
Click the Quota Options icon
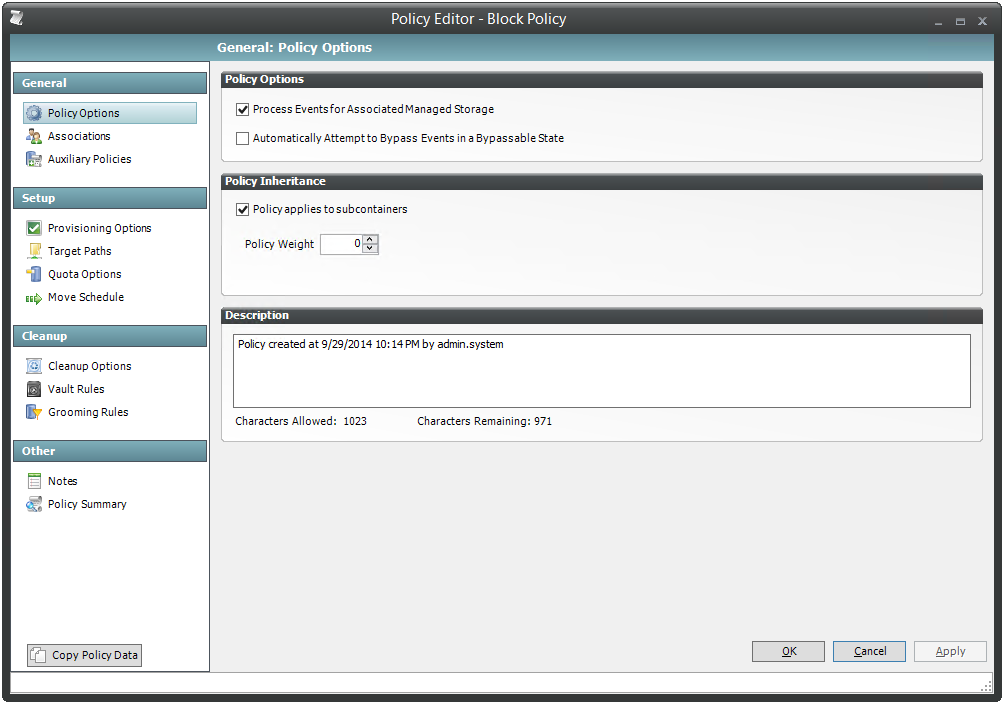(x=34, y=274)
